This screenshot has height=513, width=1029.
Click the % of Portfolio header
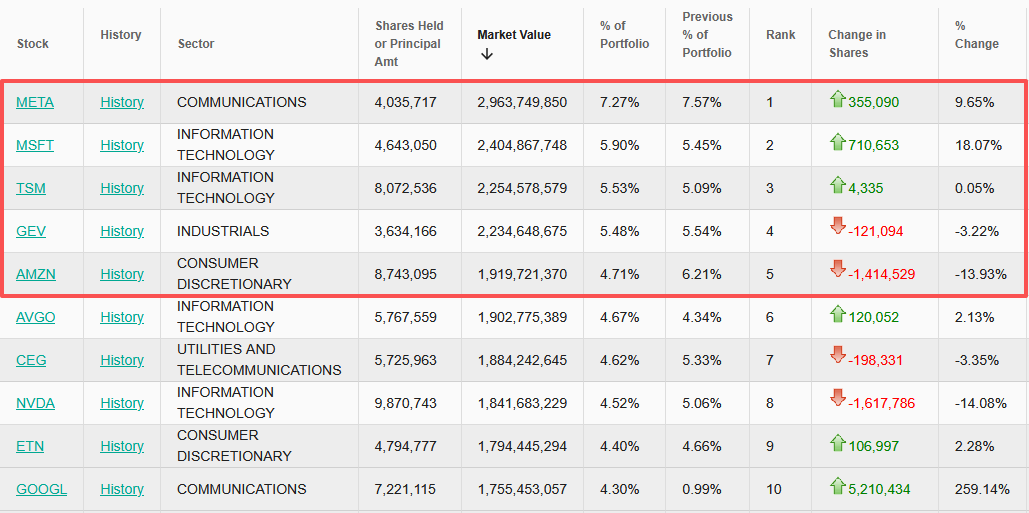pyautogui.click(x=624, y=35)
